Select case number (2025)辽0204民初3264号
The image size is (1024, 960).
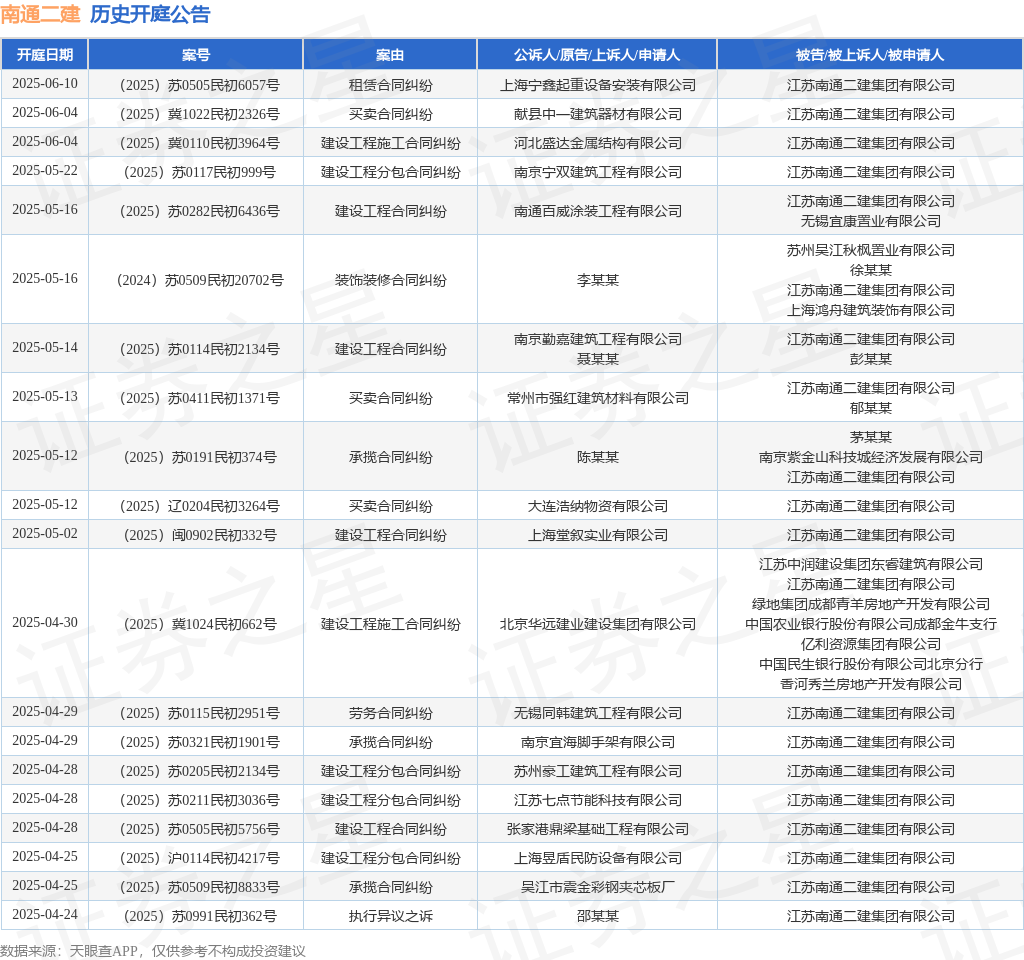click(199, 506)
